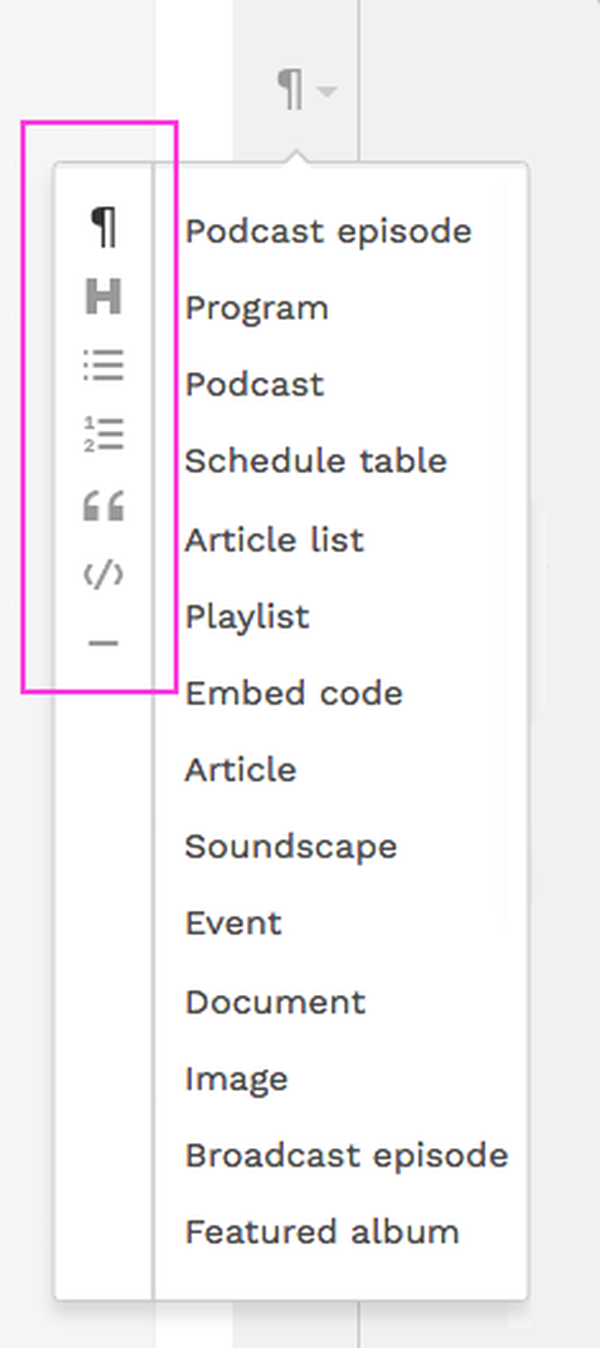Choose Embed code option
This screenshot has height=1348, width=600.
click(x=294, y=693)
